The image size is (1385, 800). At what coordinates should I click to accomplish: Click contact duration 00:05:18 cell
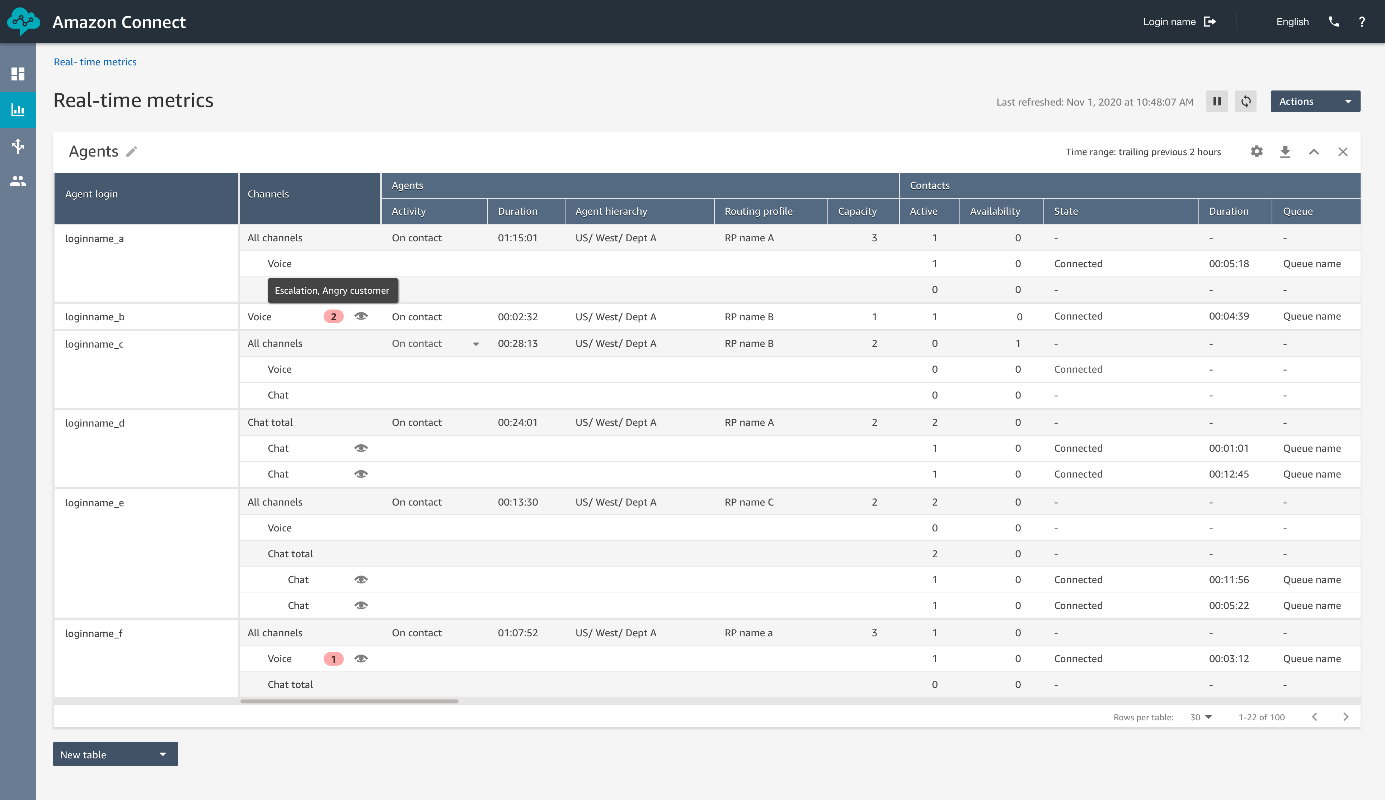(x=1228, y=264)
